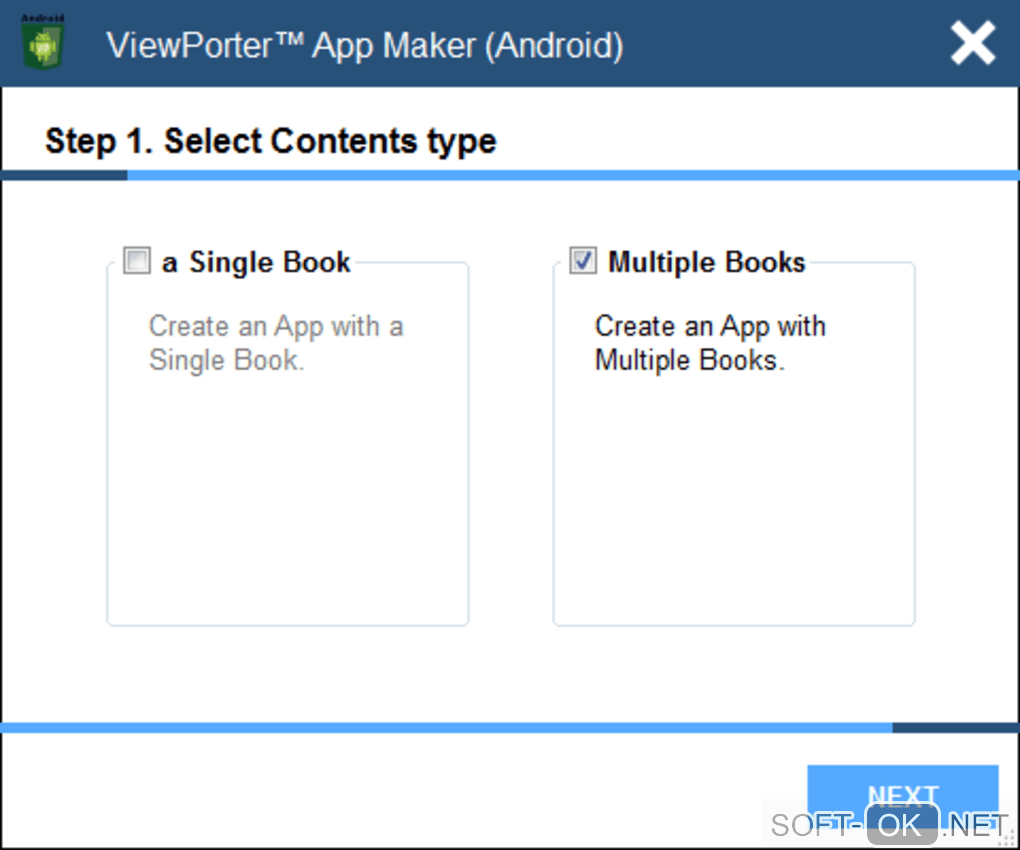Viewport: 1020px width, 850px height.
Task: Close the ViewPorter App Maker window
Action: point(972,44)
